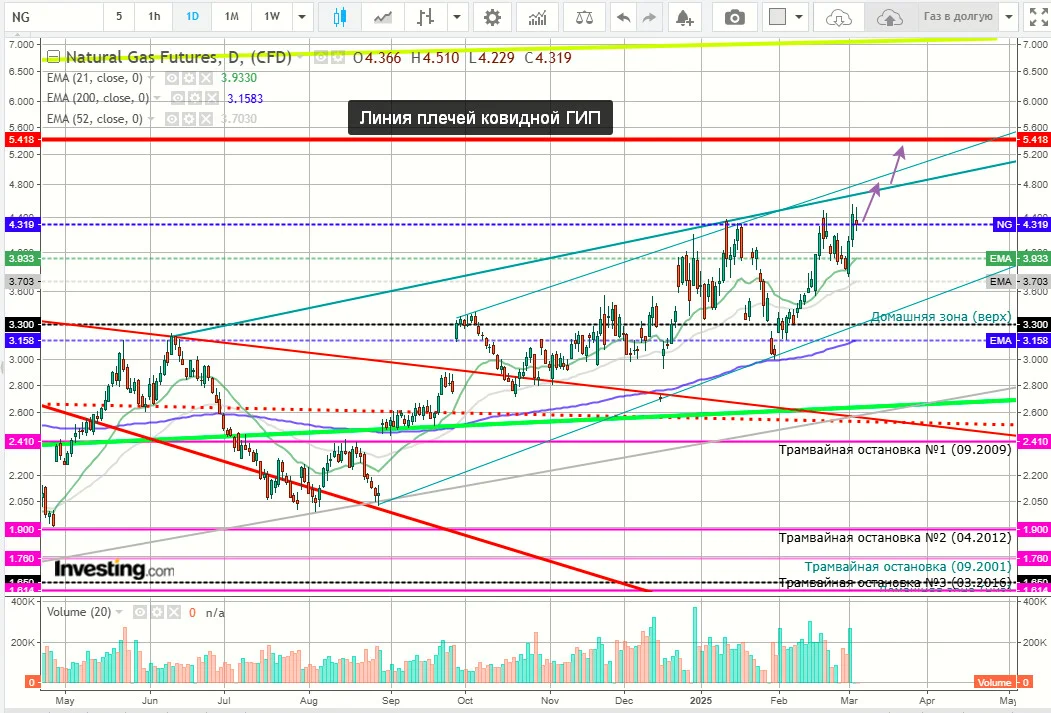1051x713 pixels.
Task: Open chart settings gear icon
Action: [x=492, y=17]
